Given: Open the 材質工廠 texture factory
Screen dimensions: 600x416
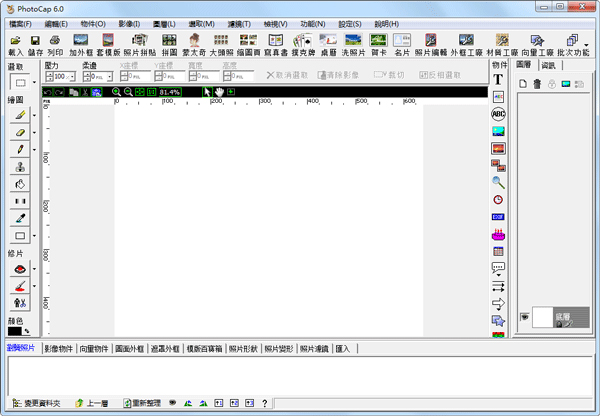Looking at the screenshot, I should [502, 45].
